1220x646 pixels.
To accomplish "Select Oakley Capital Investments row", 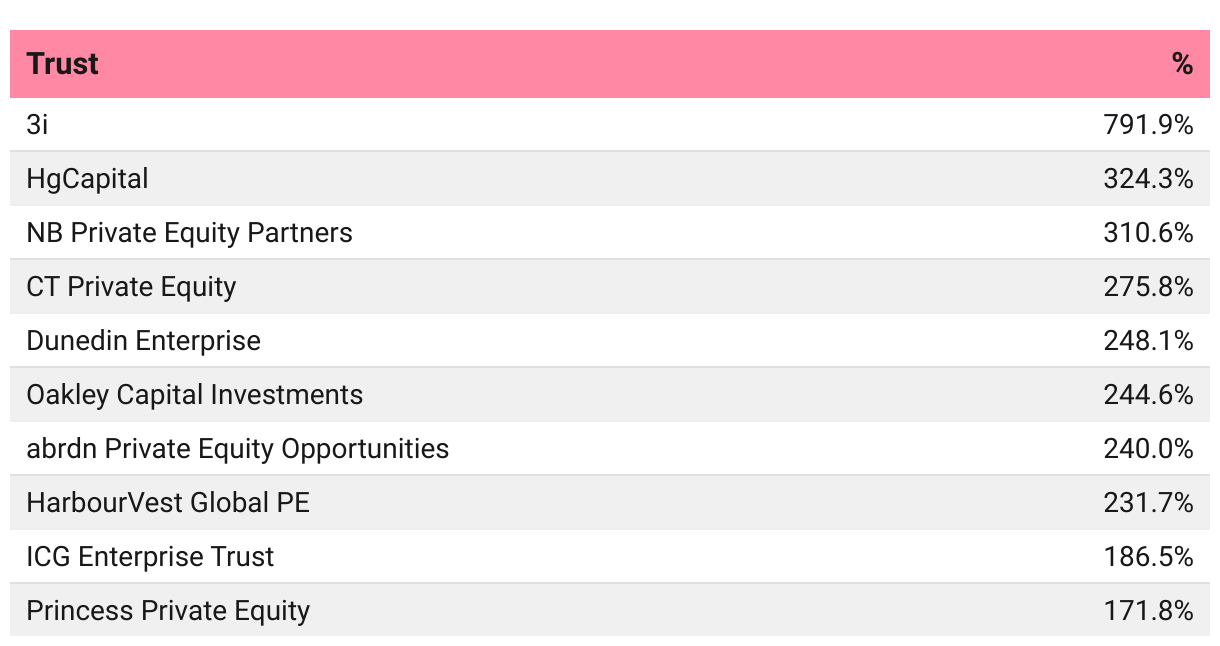I will click(610, 395).
